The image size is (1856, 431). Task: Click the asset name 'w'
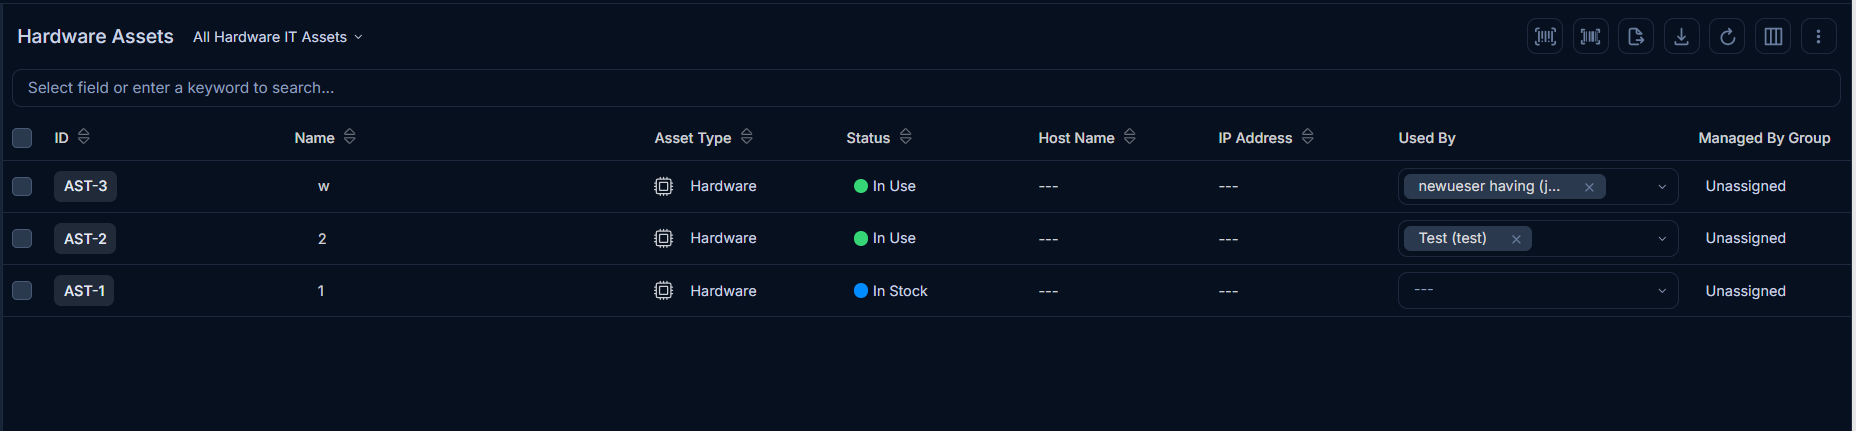click(323, 186)
